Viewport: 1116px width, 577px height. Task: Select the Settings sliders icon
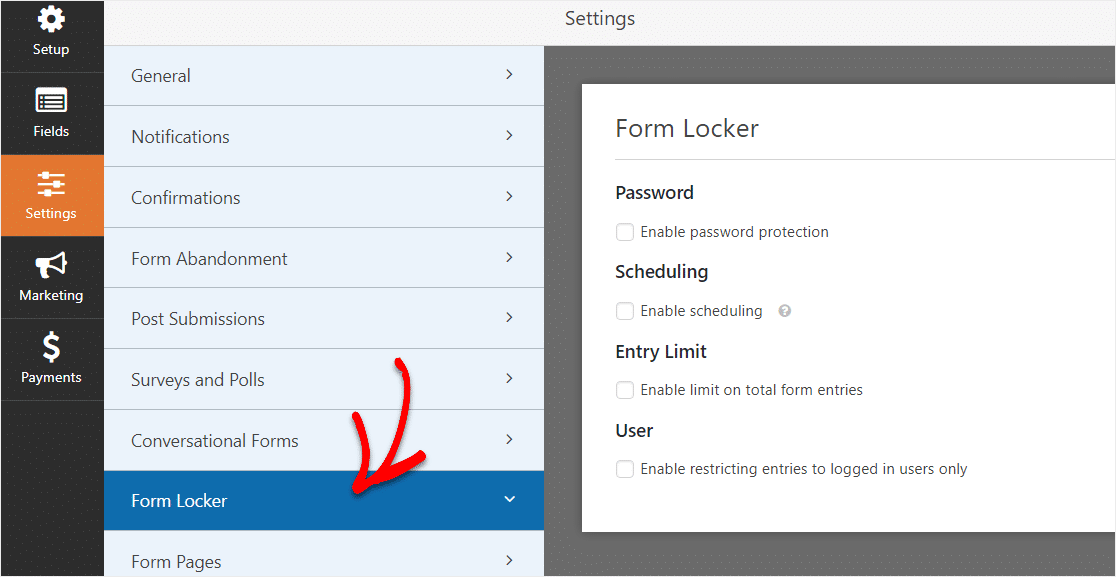(x=51, y=184)
